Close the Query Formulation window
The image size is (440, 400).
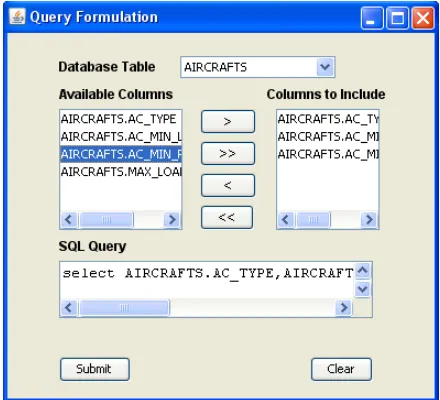click(423, 18)
